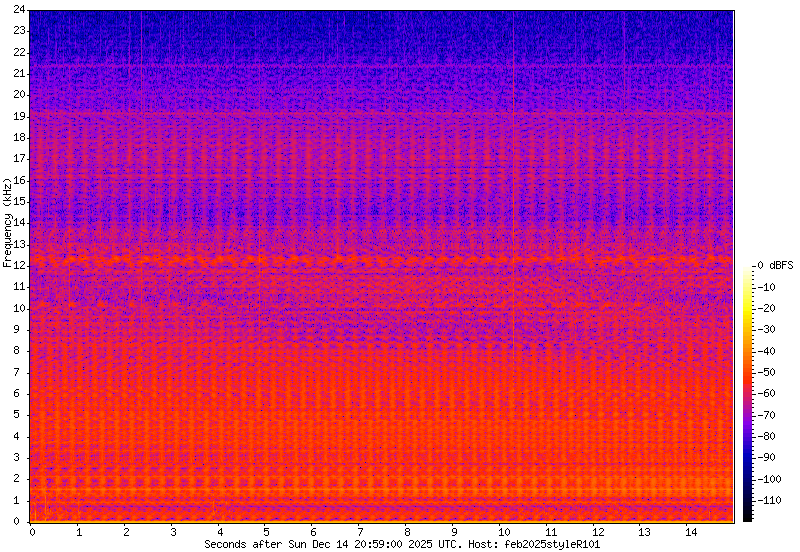Click the thin horizontal line near 21.5 kHz
The width and height of the screenshot is (800, 552).
[380, 66]
